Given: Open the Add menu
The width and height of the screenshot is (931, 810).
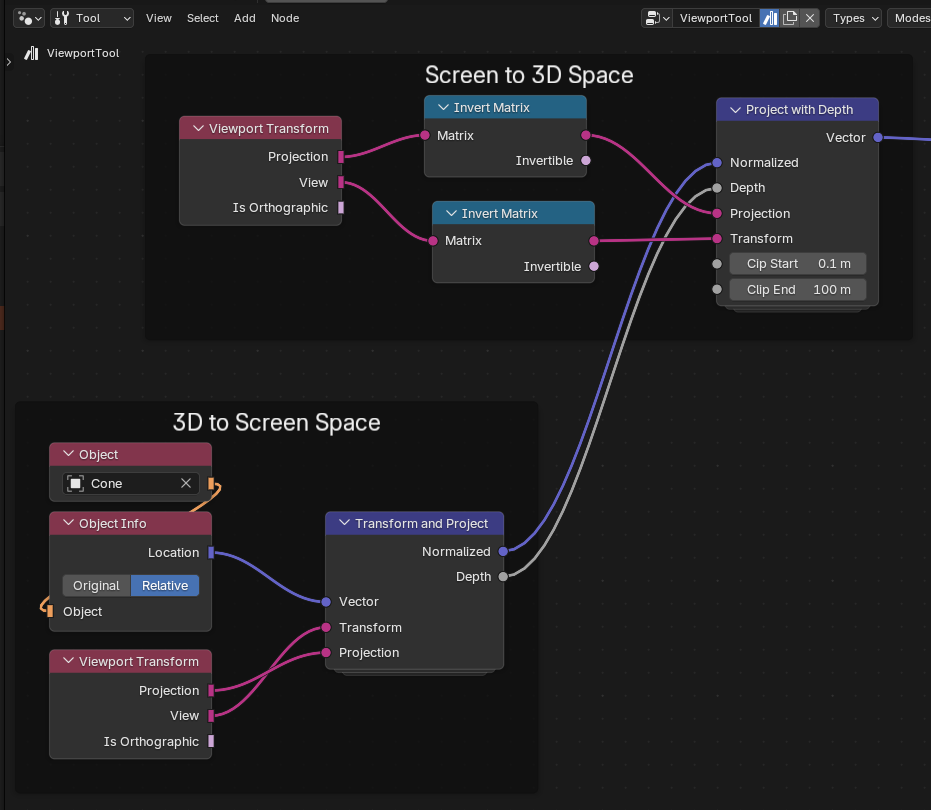Looking at the screenshot, I should click(x=245, y=18).
